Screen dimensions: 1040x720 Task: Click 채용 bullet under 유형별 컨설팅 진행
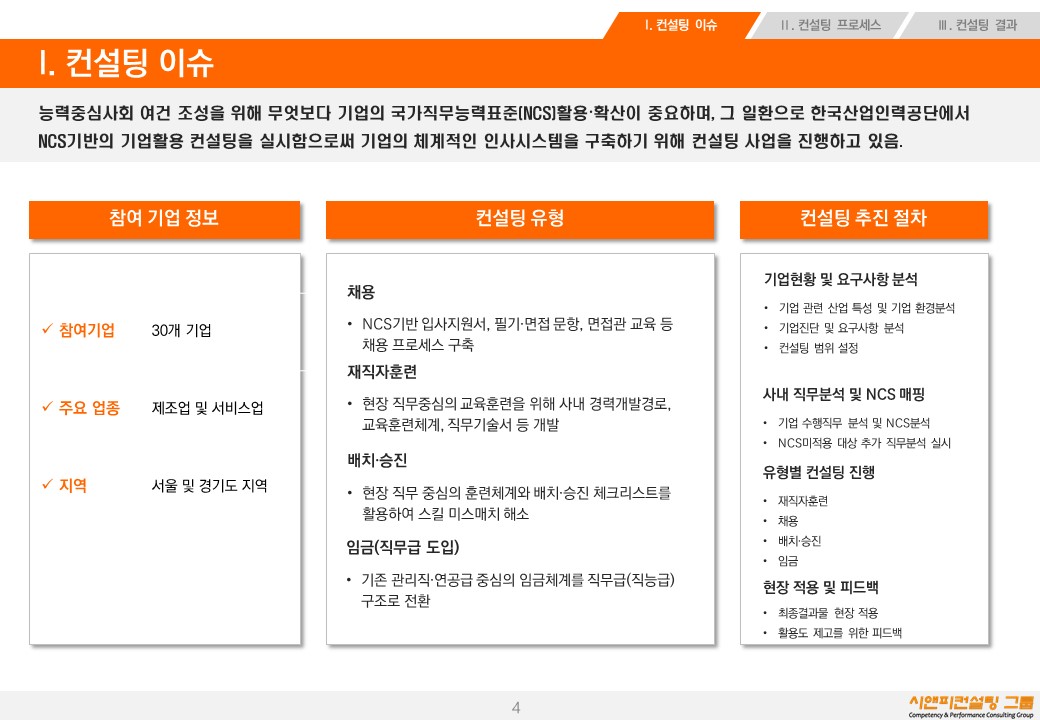pos(788,521)
